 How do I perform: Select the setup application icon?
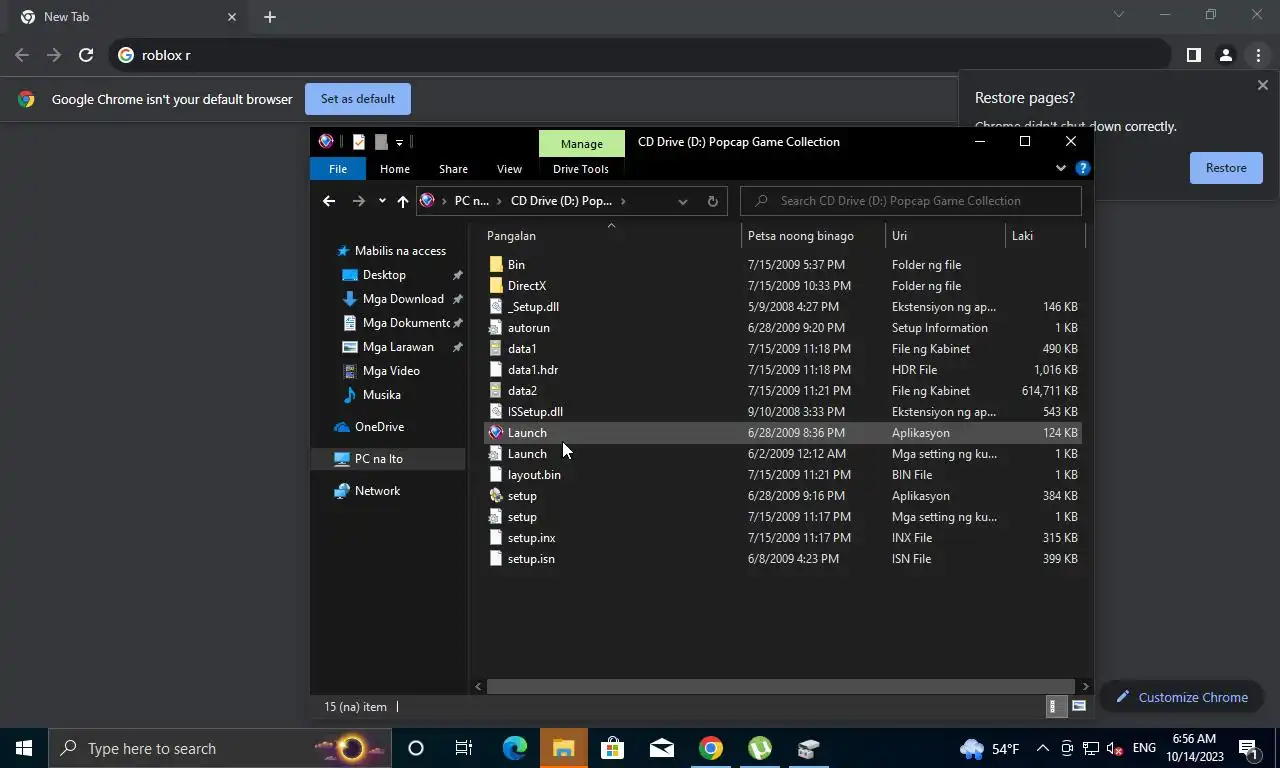click(496, 496)
